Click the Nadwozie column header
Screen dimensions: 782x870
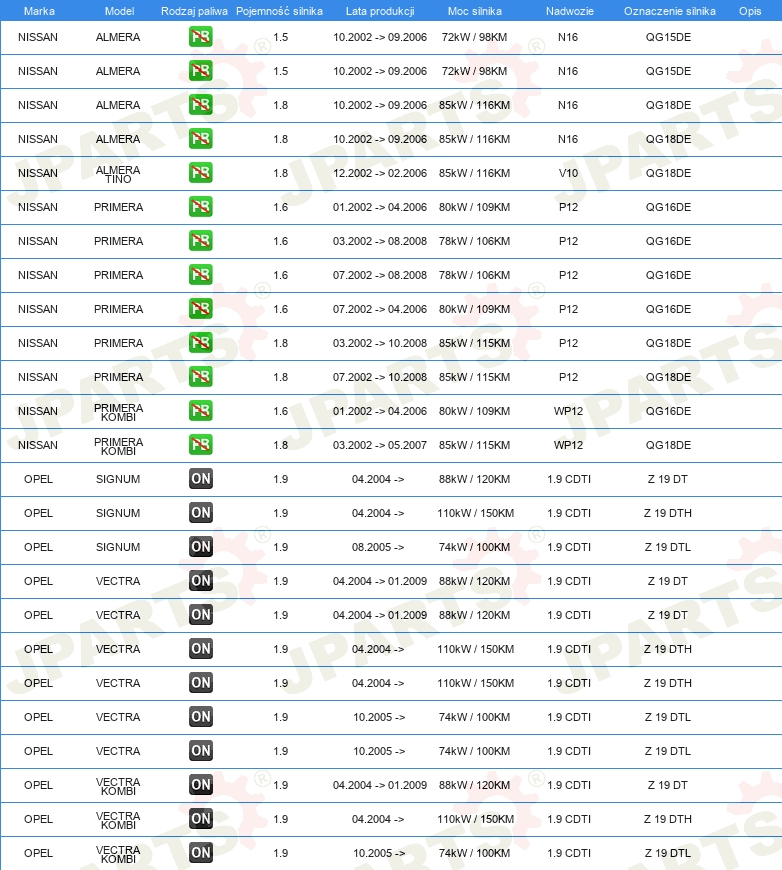pos(569,11)
